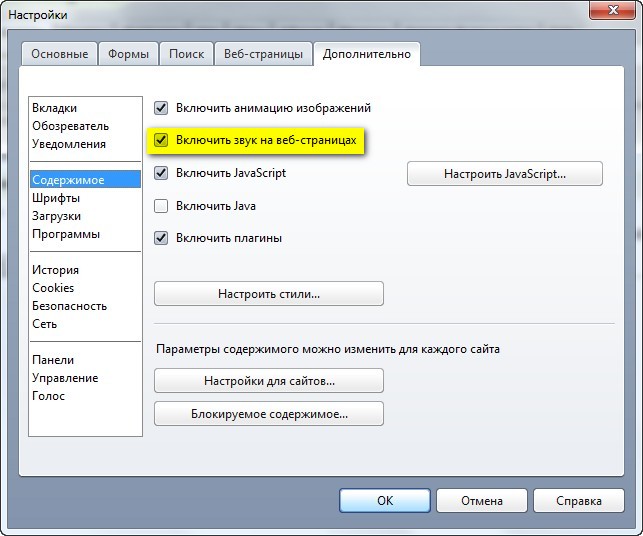Open the Формы tab
The height and width of the screenshot is (536, 643).
pos(128,54)
